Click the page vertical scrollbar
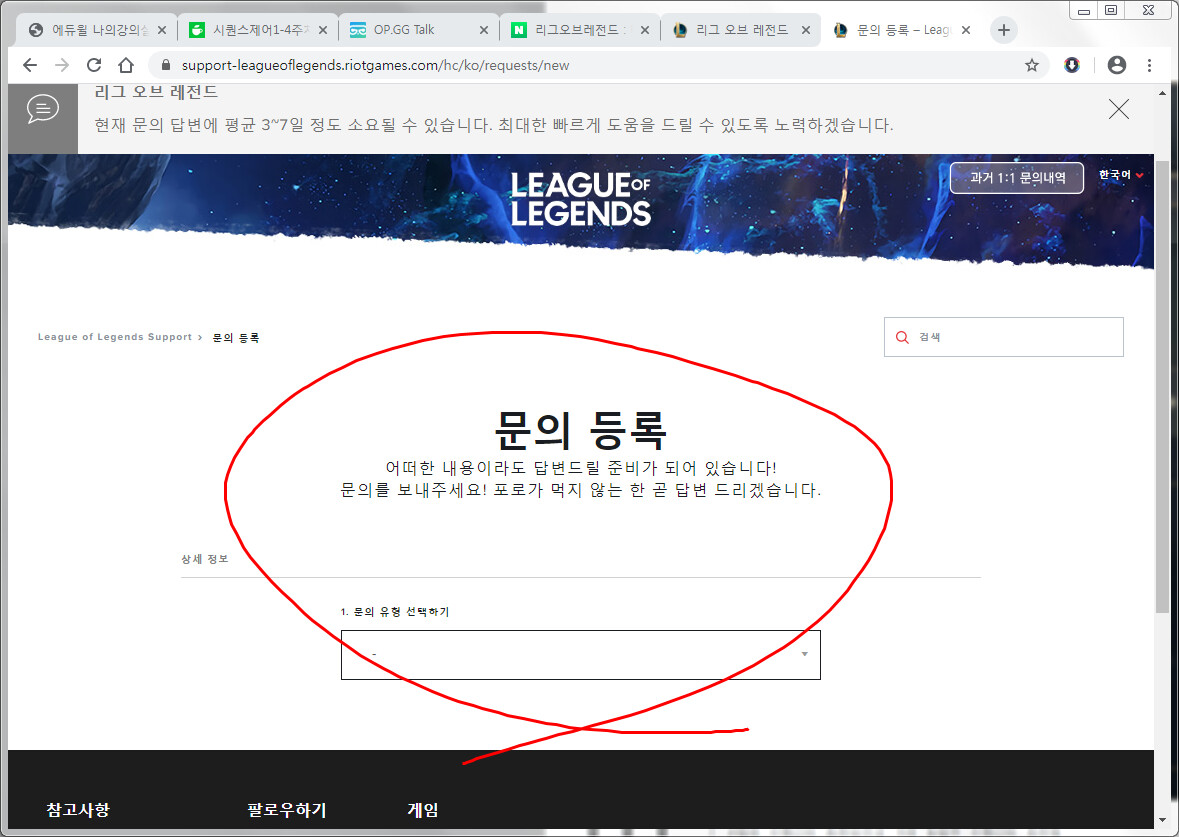 click(1161, 400)
